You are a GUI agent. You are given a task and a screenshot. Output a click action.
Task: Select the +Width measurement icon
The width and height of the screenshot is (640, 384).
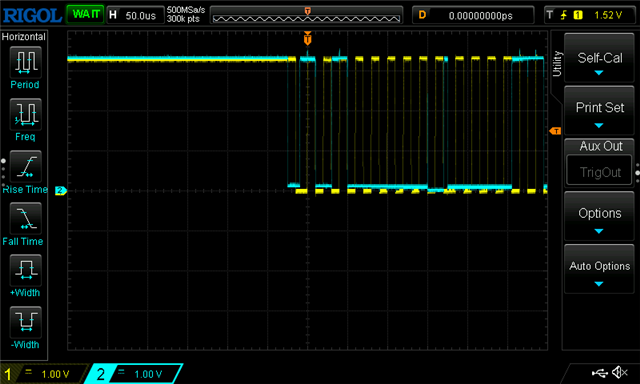(25, 270)
